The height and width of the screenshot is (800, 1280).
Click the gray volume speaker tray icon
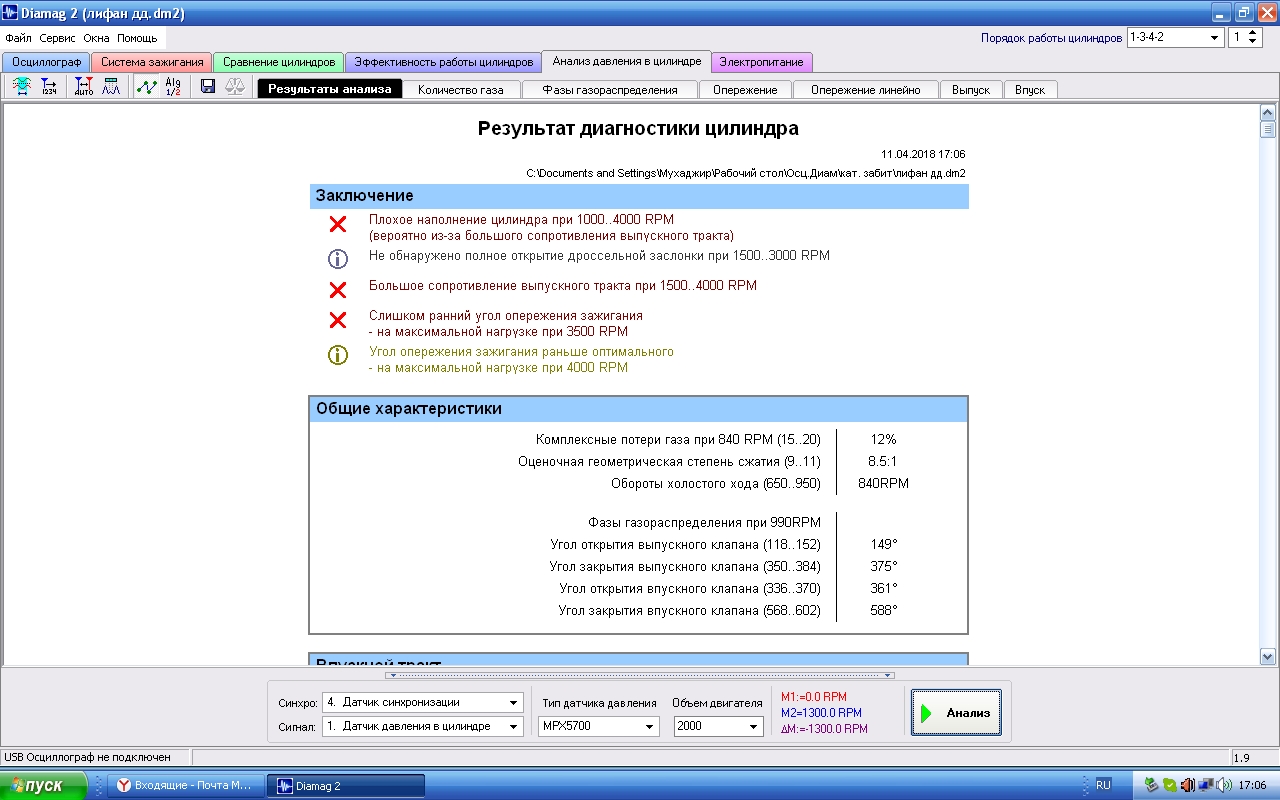click(x=1224, y=785)
